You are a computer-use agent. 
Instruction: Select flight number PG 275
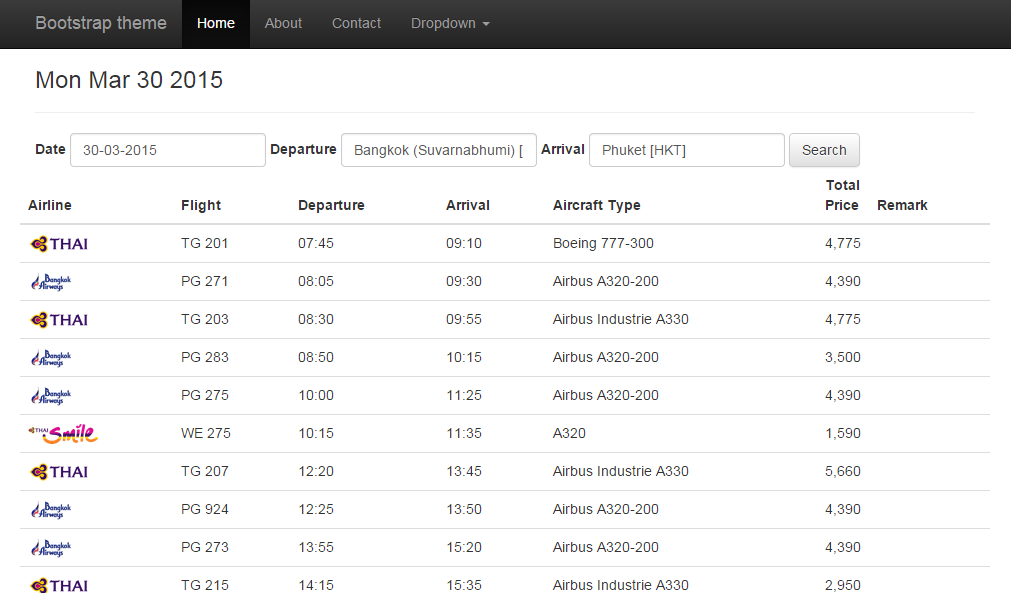tap(204, 395)
